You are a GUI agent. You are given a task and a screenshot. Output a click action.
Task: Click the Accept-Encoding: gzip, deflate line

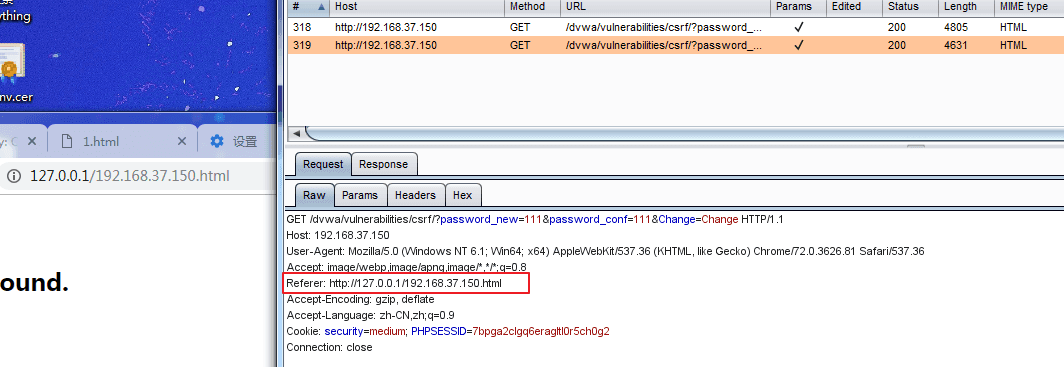coord(360,299)
